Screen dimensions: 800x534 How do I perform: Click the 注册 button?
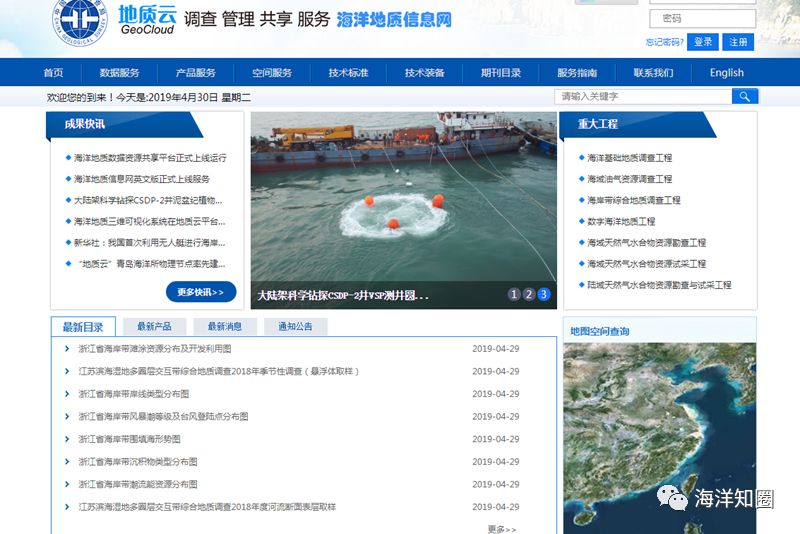[x=738, y=42]
